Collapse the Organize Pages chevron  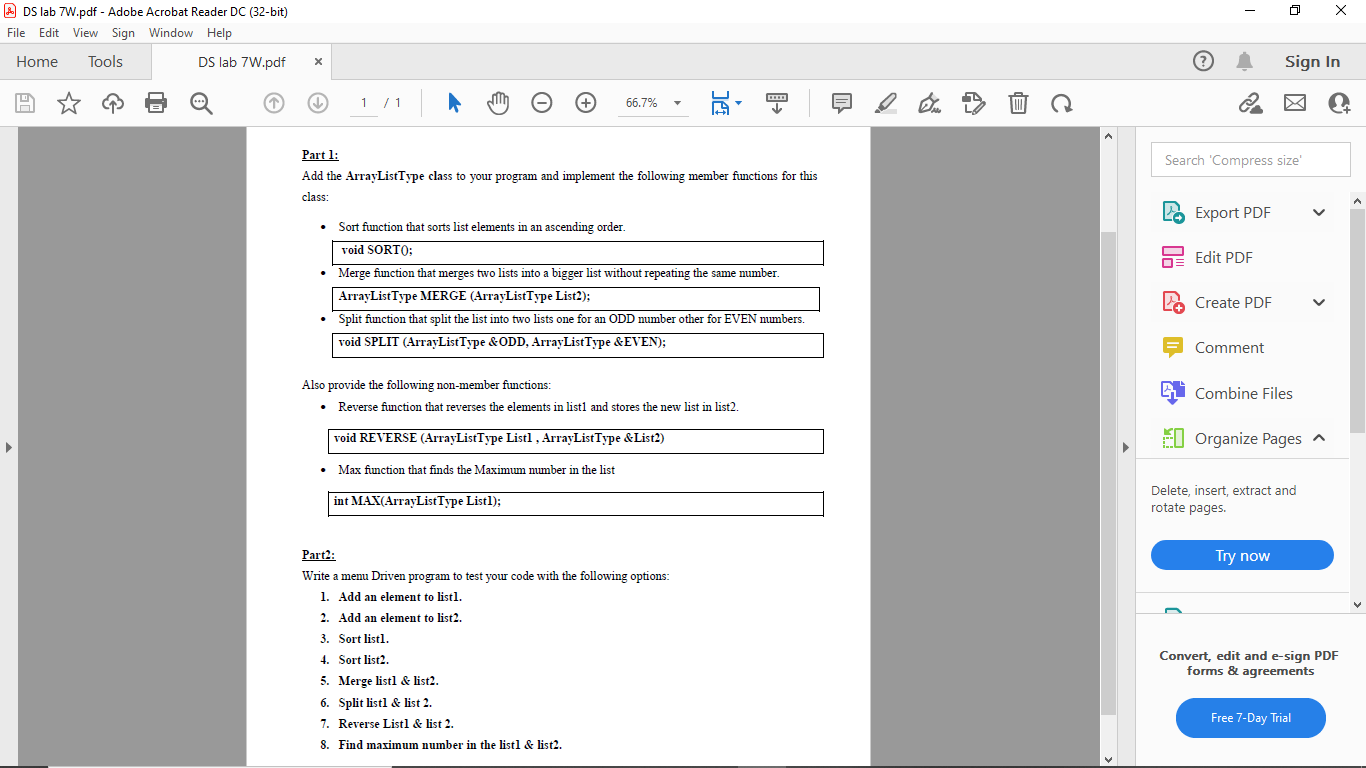1319,438
